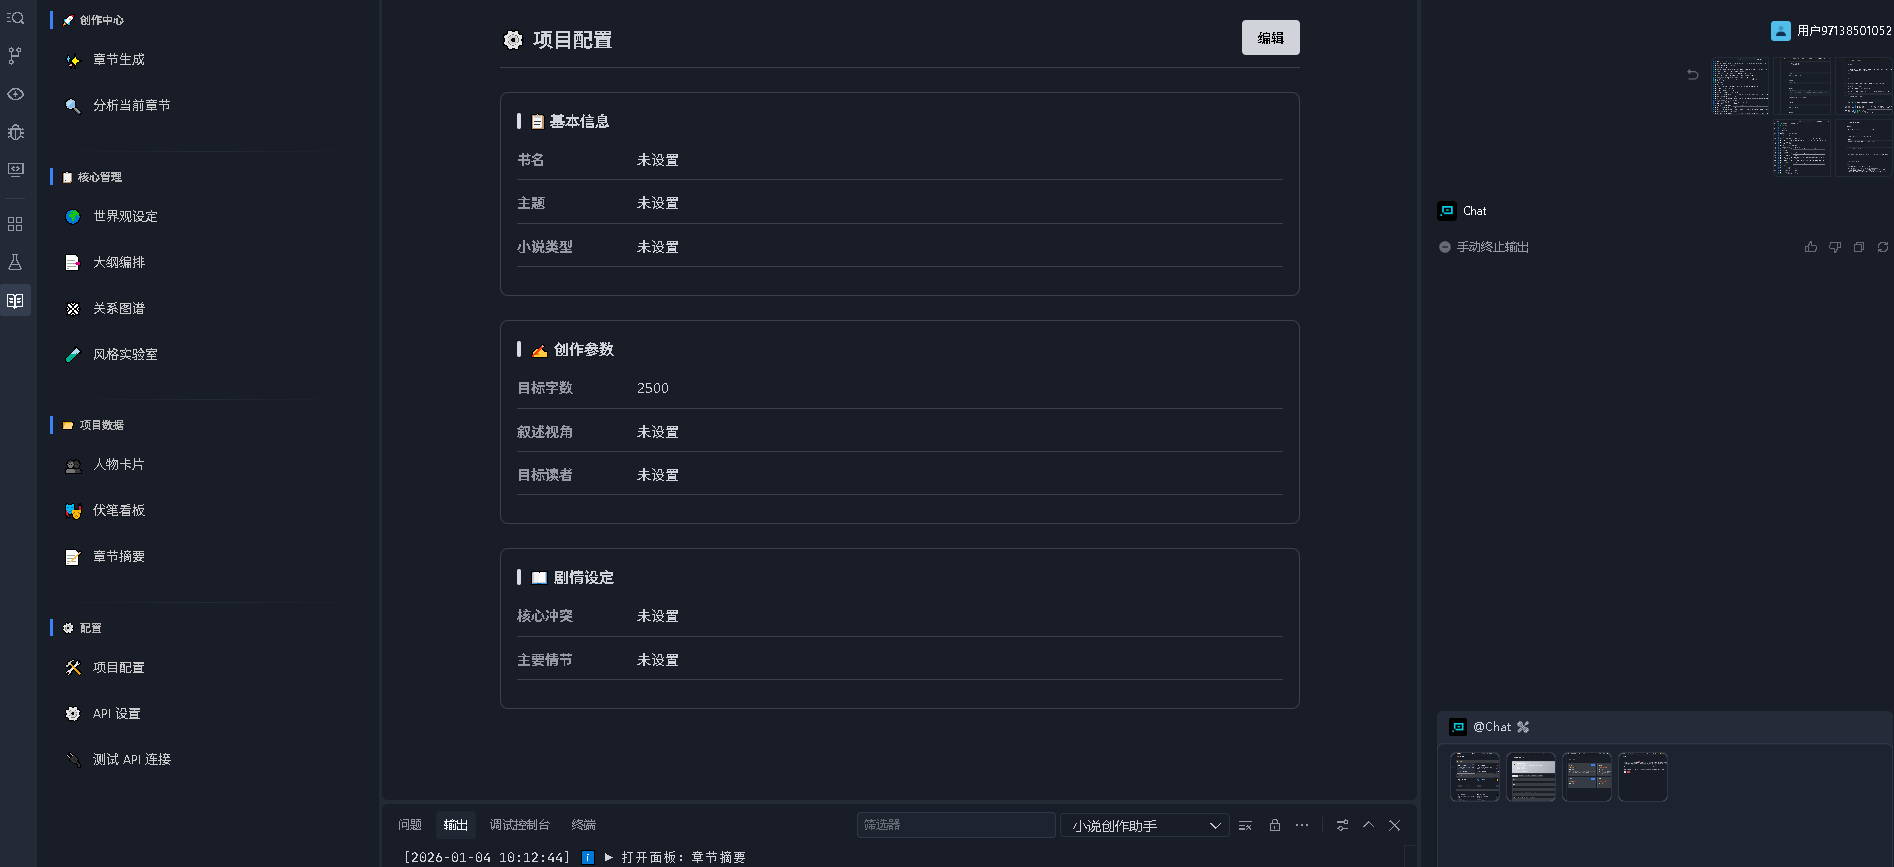Image resolution: width=1894 pixels, height=867 pixels.
Task: Open the remote screen code icon
Action: pyautogui.click(x=15, y=170)
